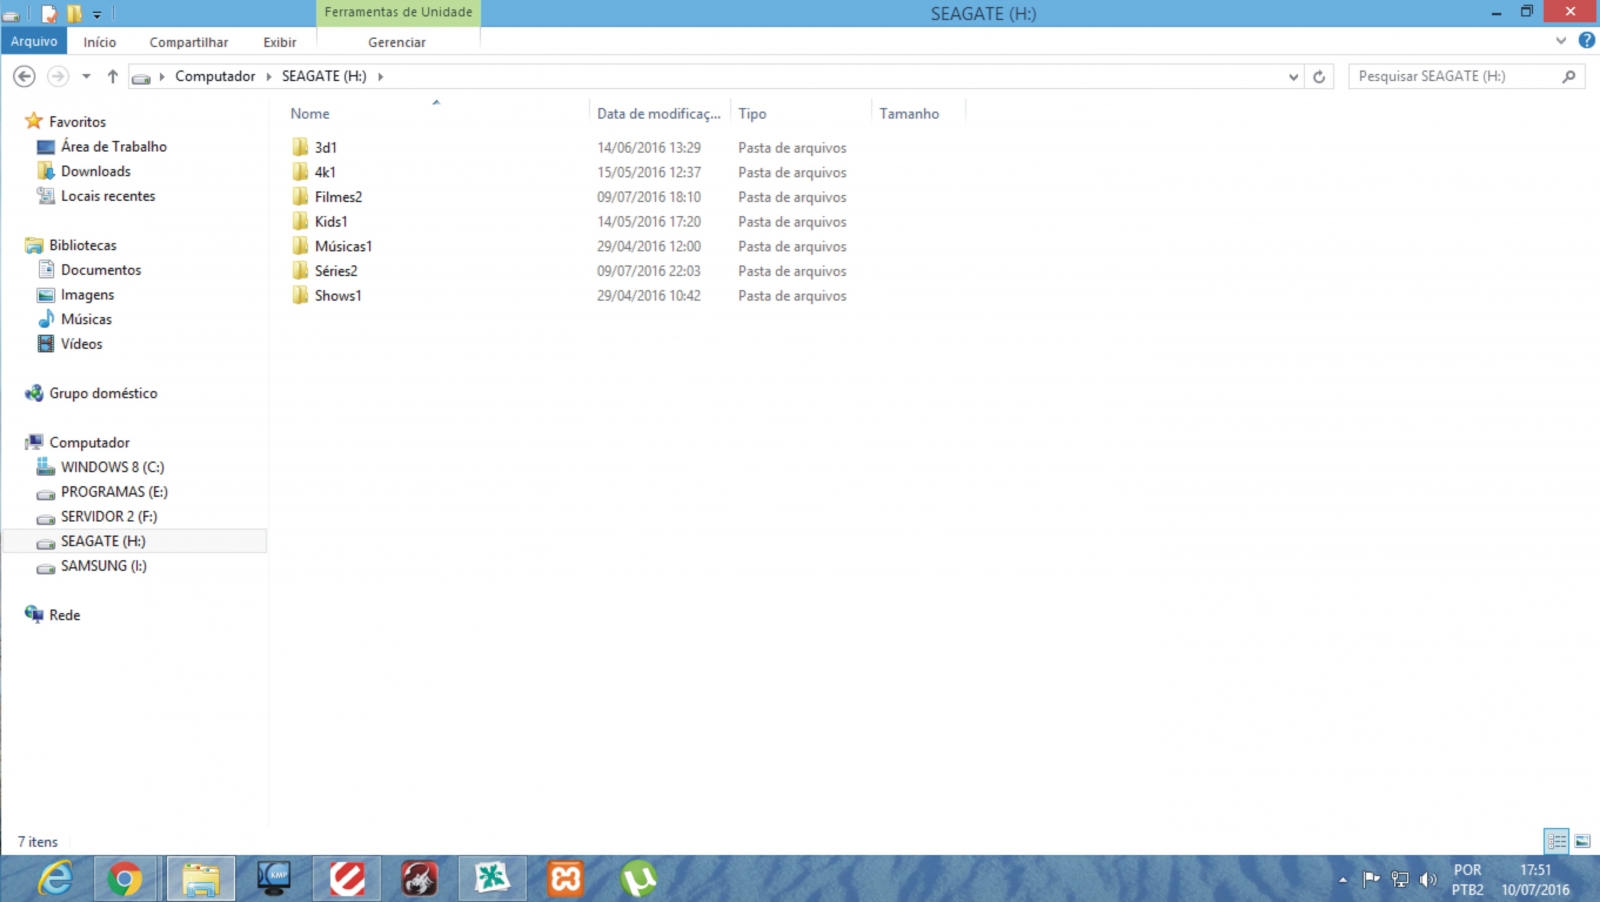
Task: Click the Forward navigation arrow
Action: [x=58, y=76]
